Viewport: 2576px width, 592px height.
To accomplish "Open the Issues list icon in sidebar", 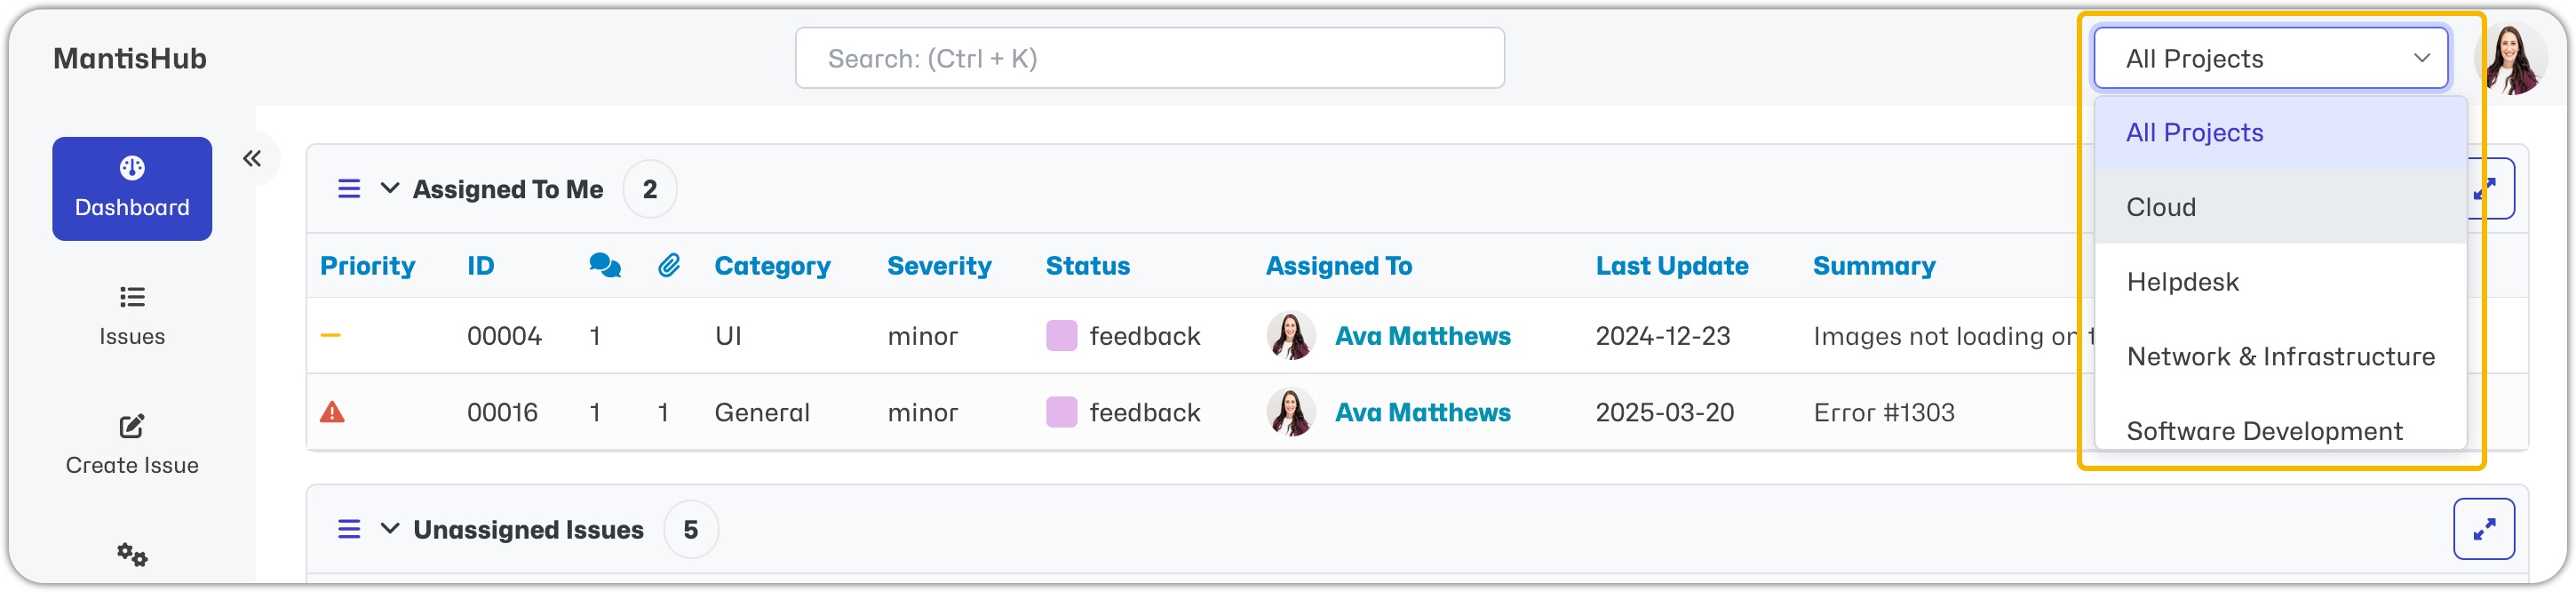I will pyautogui.click(x=132, y=297).
